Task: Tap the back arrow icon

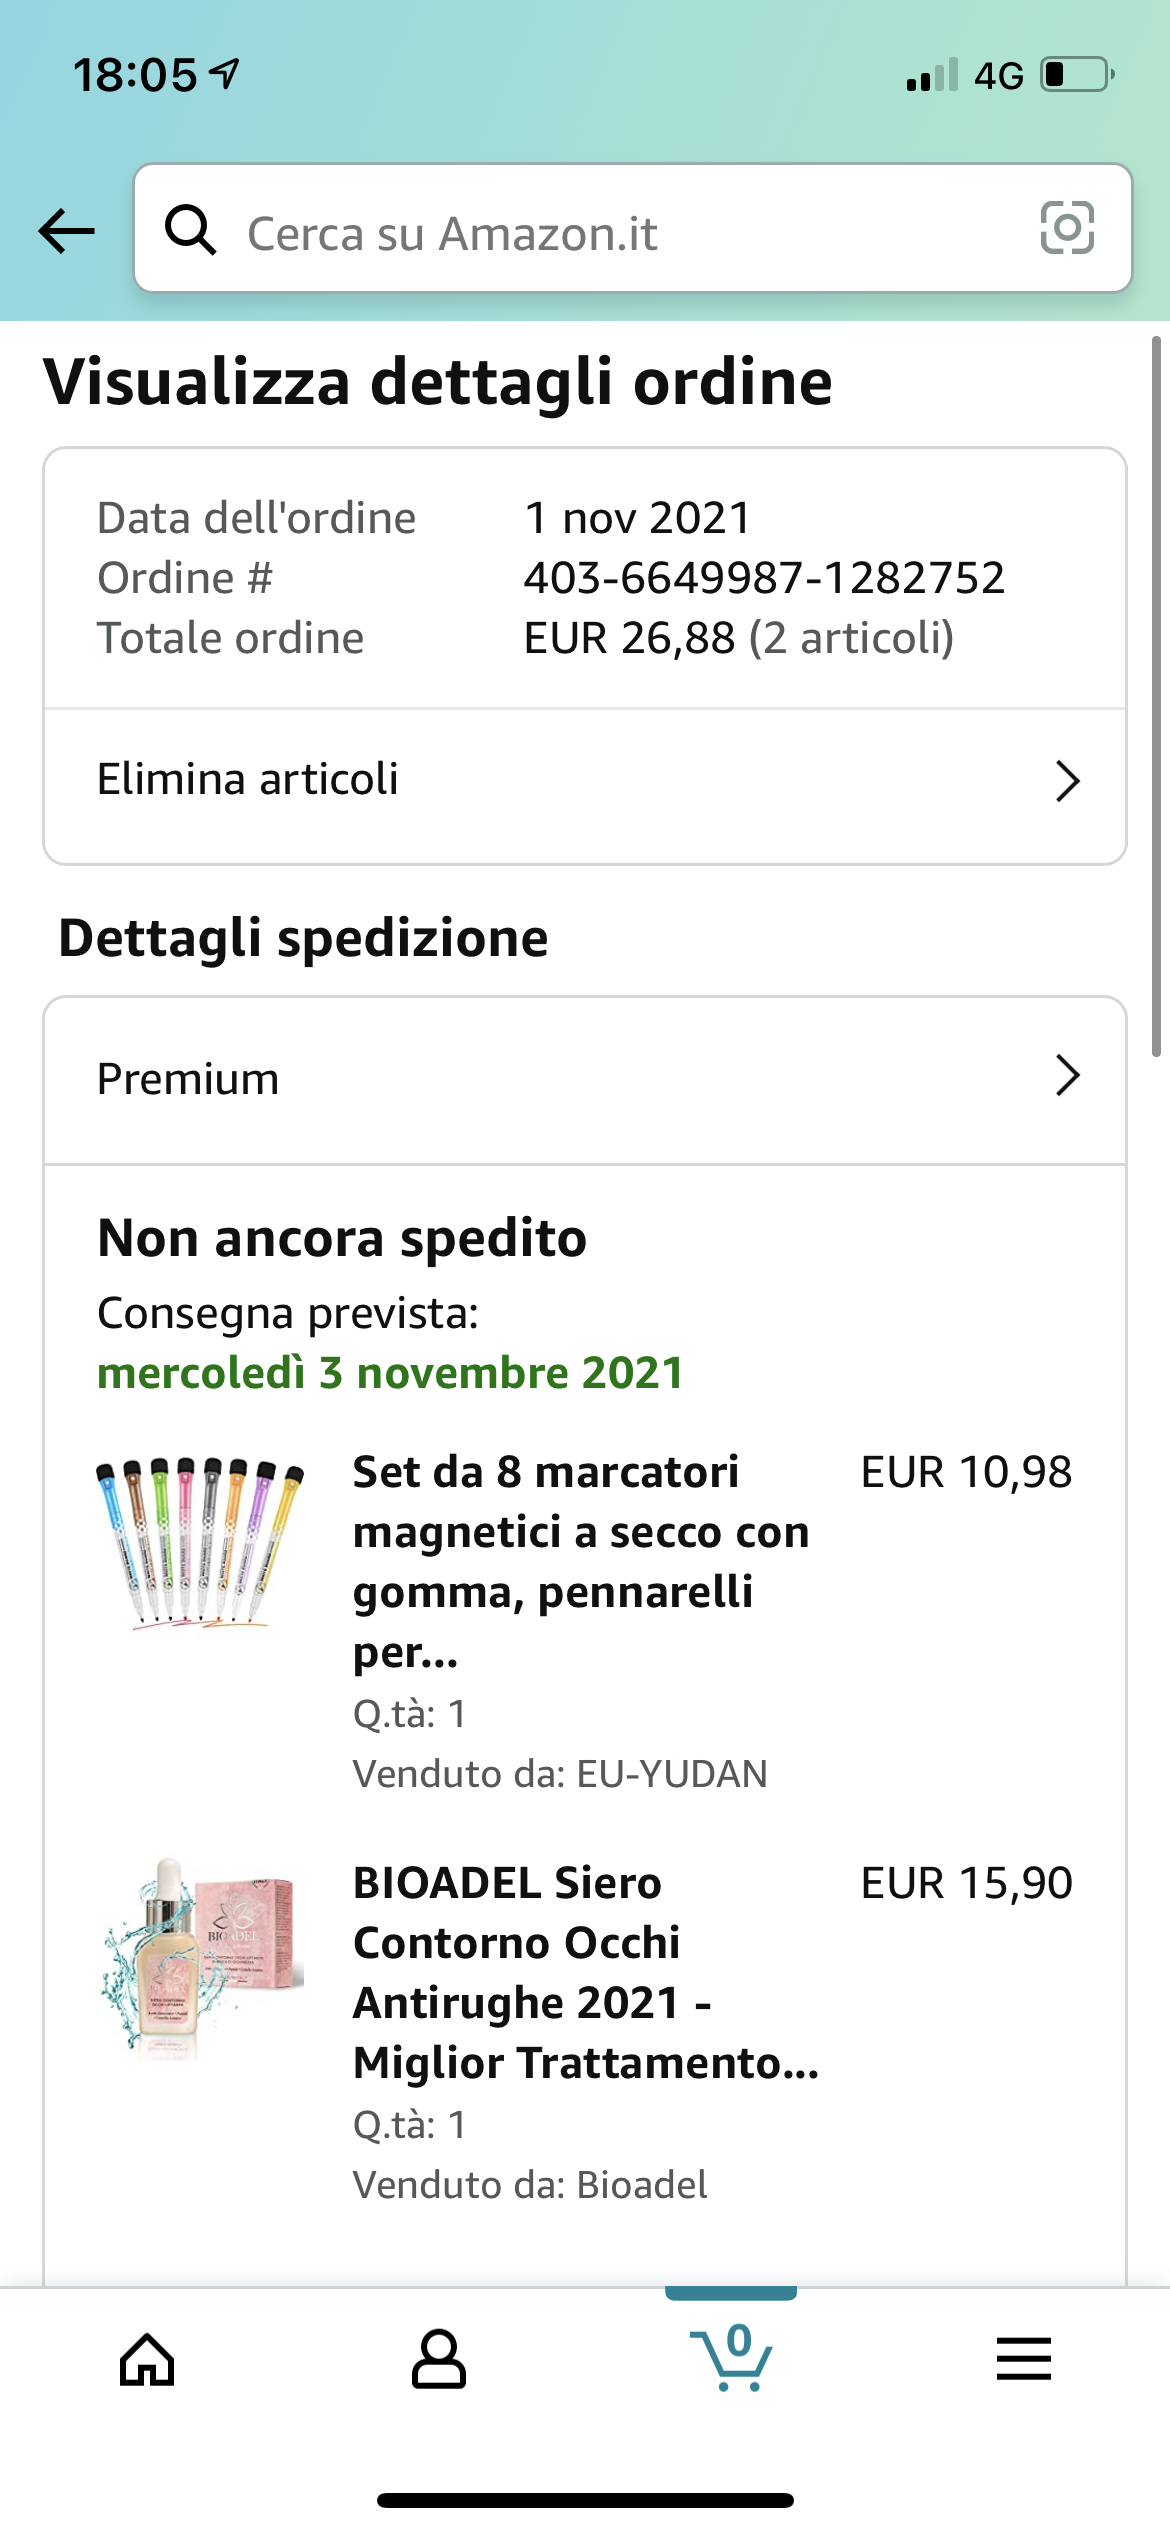Action: 66,231
